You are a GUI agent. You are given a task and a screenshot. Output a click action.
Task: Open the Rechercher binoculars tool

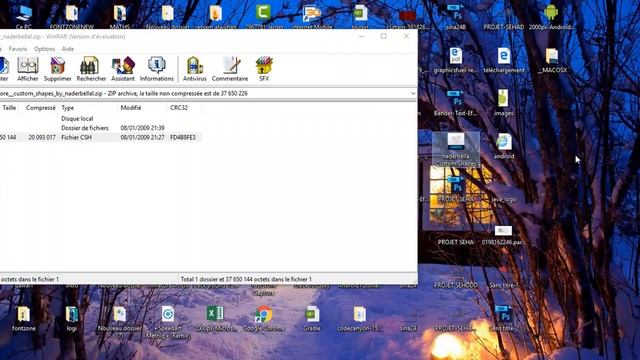tap(91, 69)
